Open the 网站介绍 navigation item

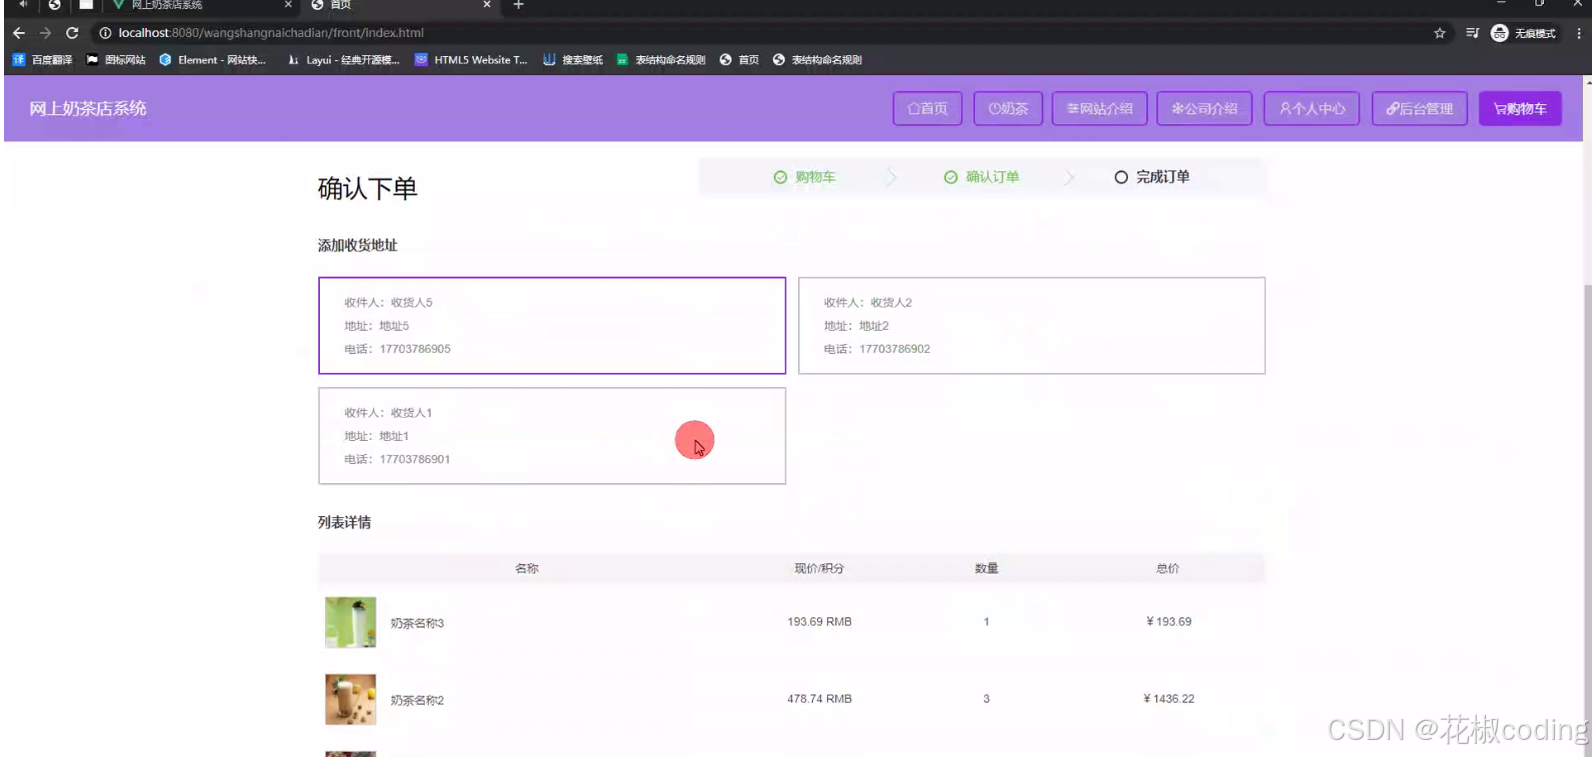pos(1100,109)
